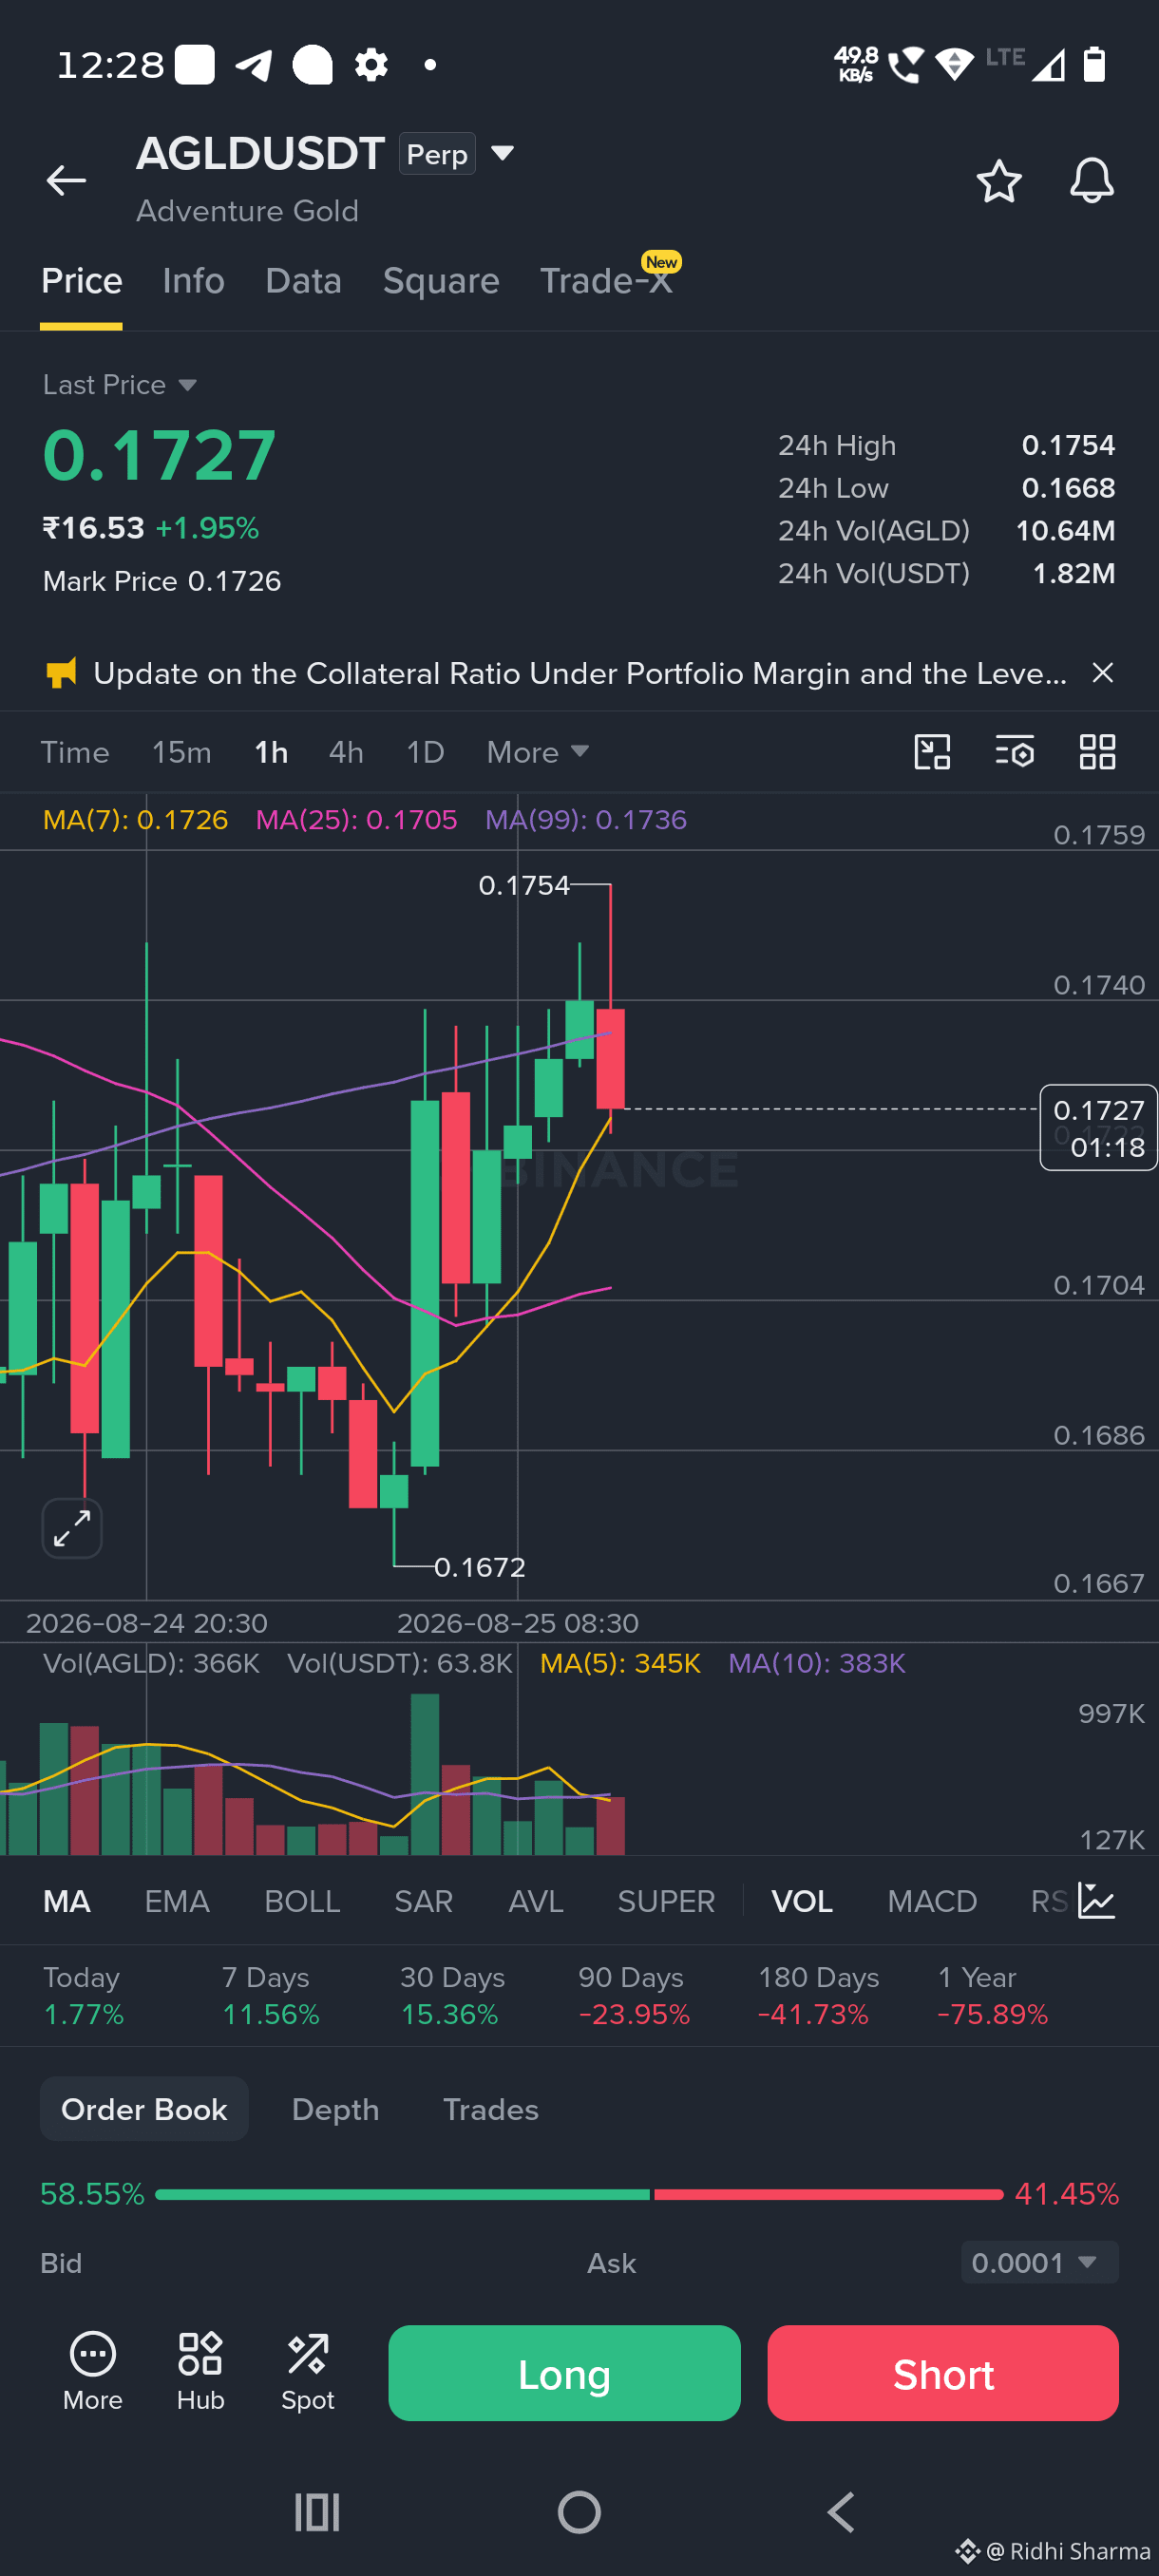
Task: Open indicator settings chart icon
Action: click(x=1097, y=1901)
